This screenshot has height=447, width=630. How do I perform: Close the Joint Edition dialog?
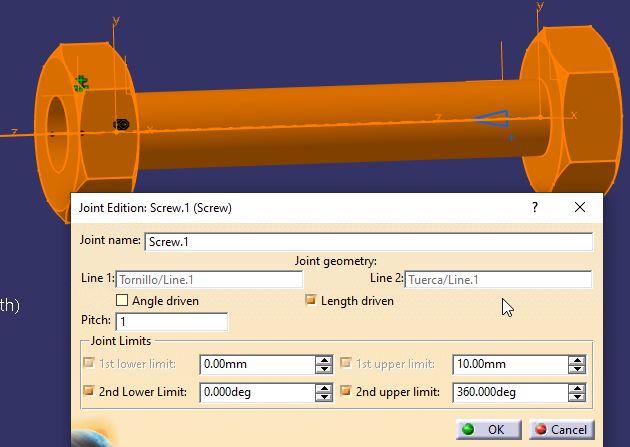click(x=580, y=207)
